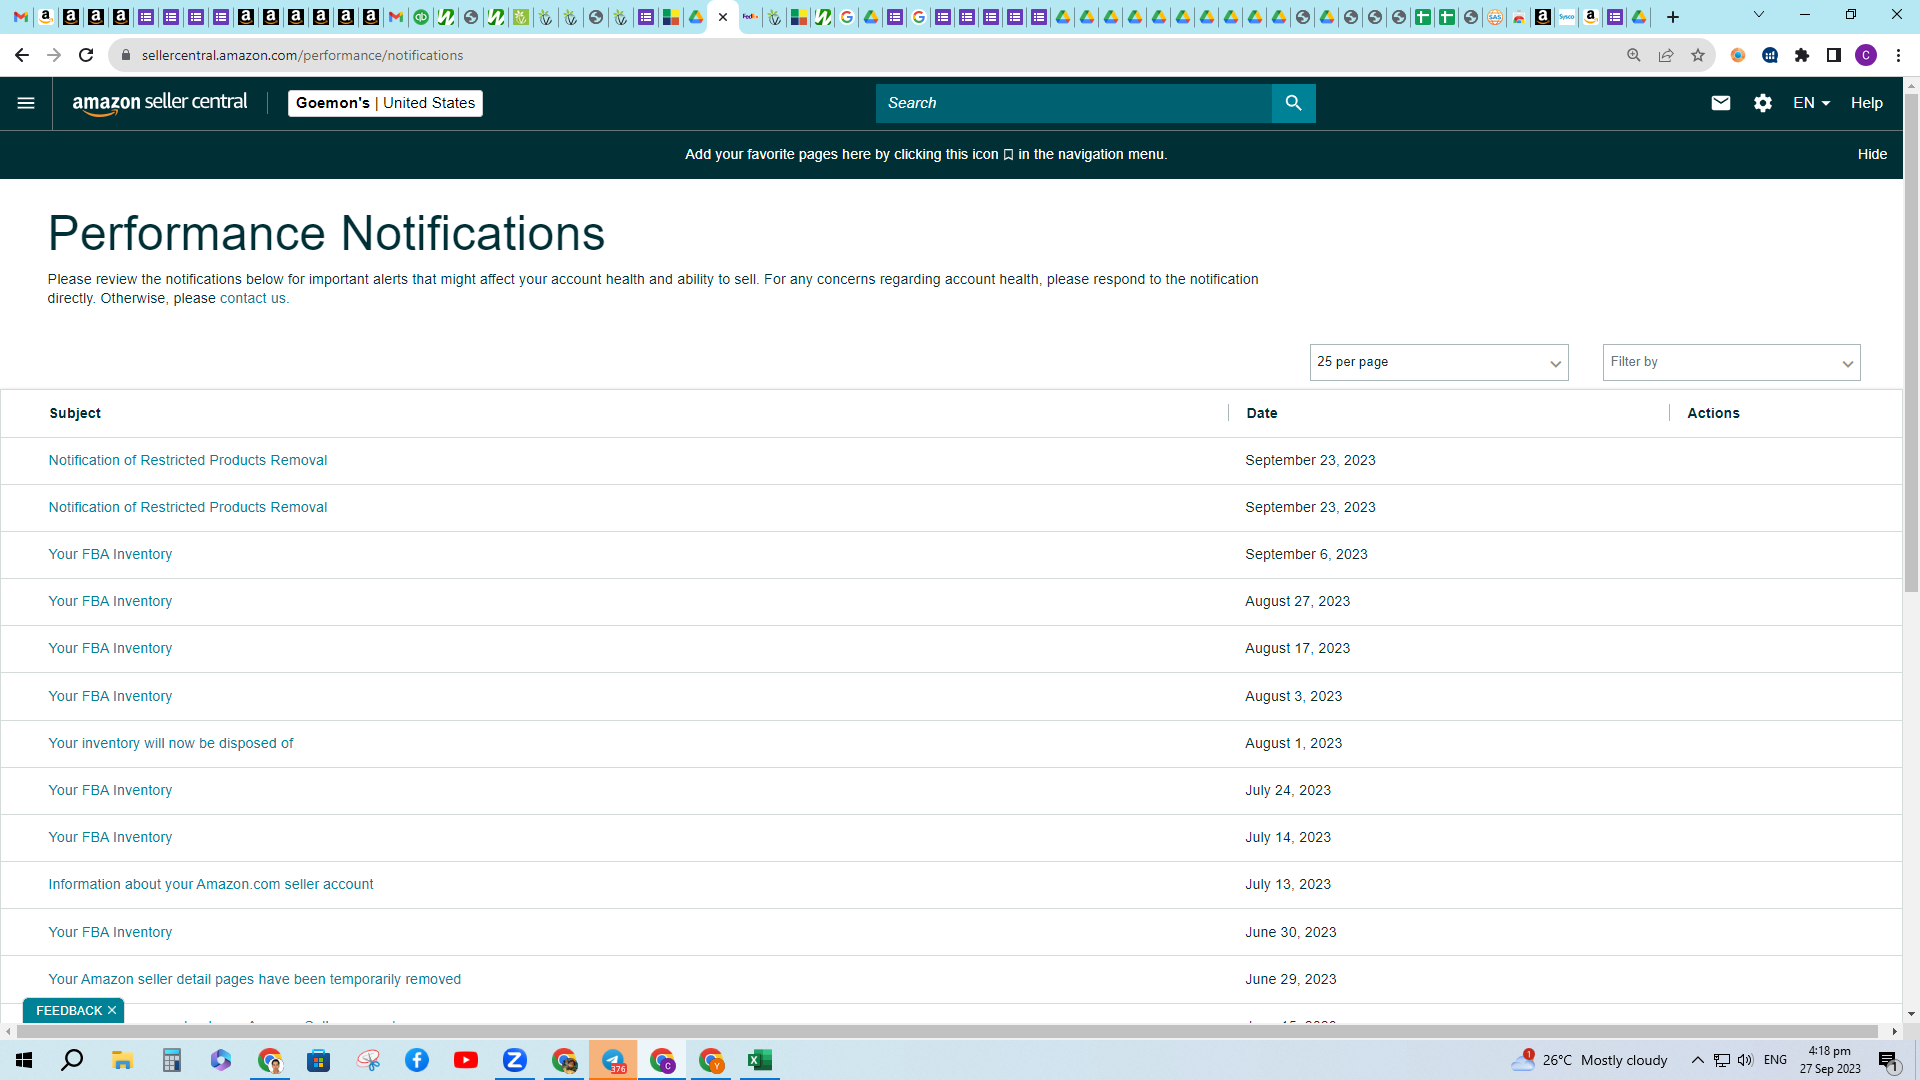Open Your FBA Inventory from July 24, 2023
The image size is (1920, 1080).
pyautogui.click(x=110, y=790)
